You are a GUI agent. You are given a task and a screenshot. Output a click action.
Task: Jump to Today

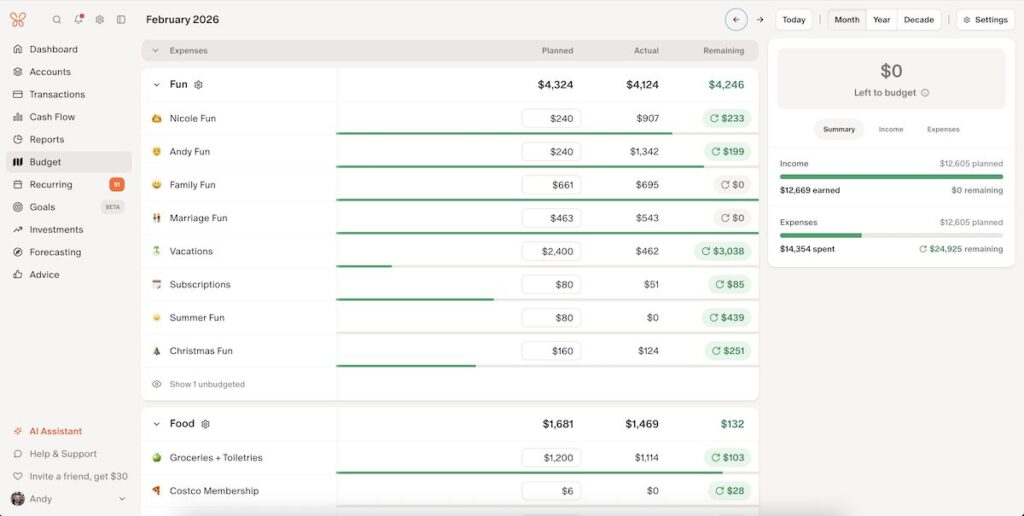(794, 20)
